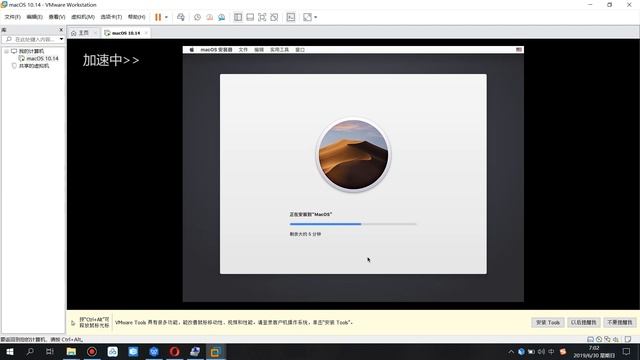640x360 pixels.
Task: Click the 不要提醒我 button
Action: [x=620, y=322]
